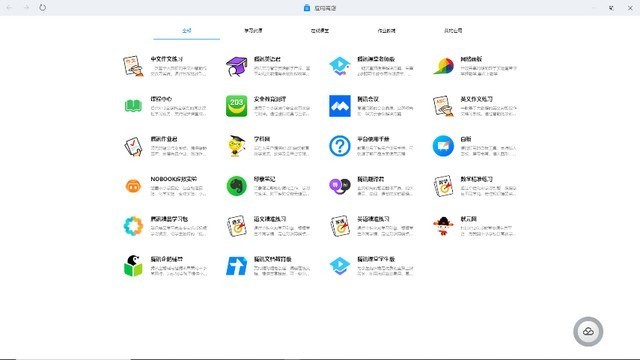Launch the 腾讯课堂 teacher edition play-button icon
The width and height of the screenshot is (640, 360).
(x=340, y=66)
